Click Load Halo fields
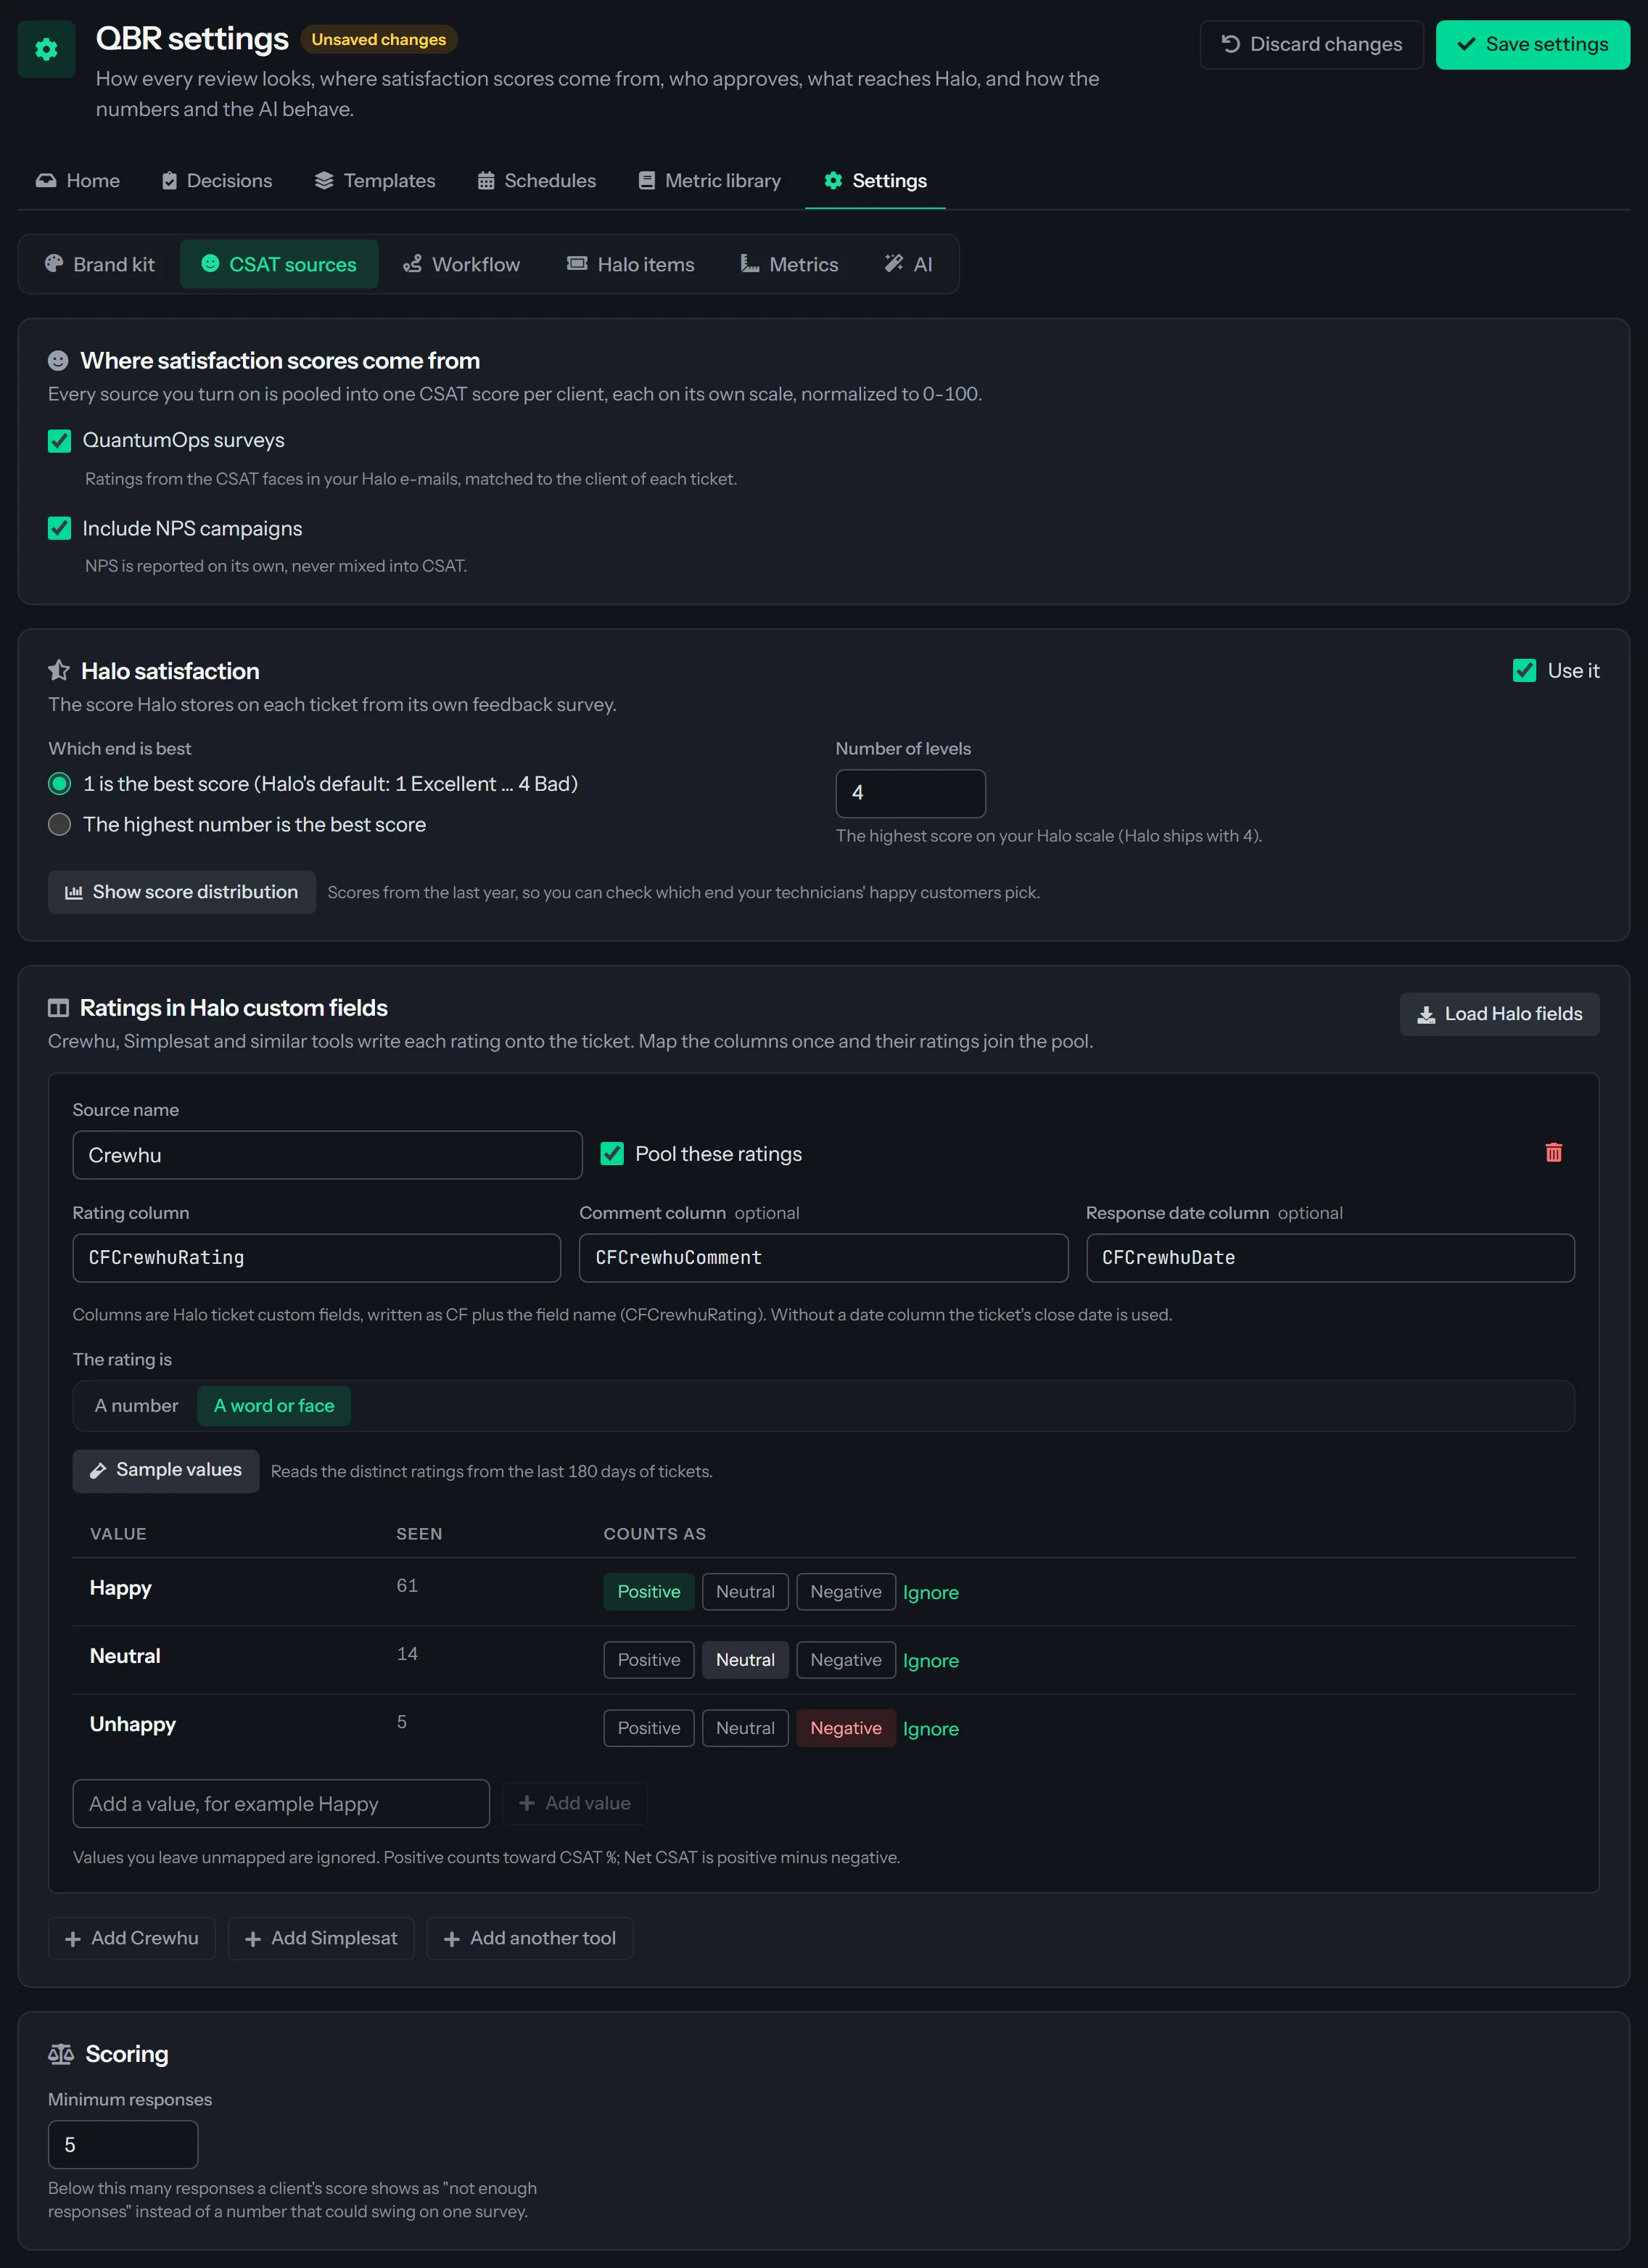1648x2268 pixels. point(1499,1014)
